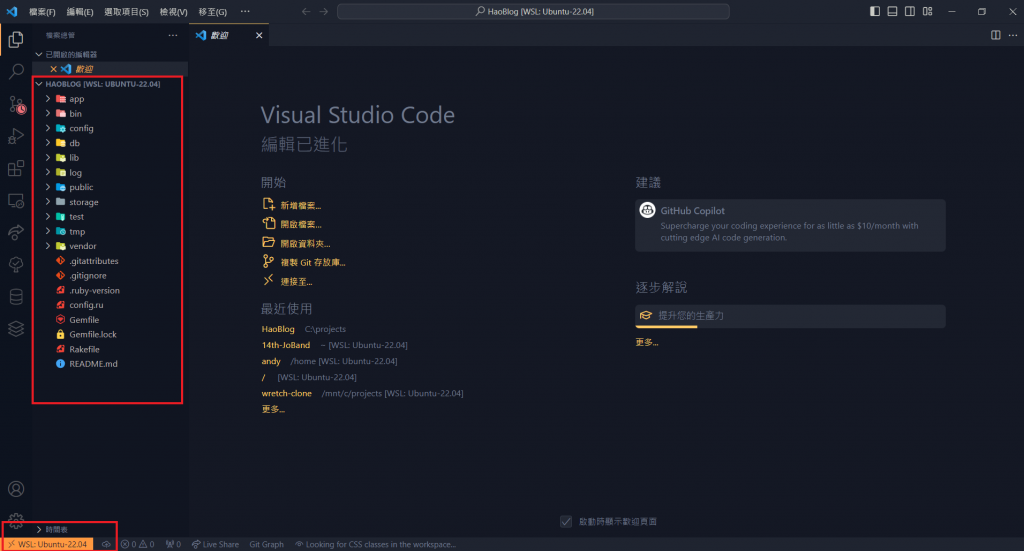Open the Live Share activity bar icon
The width and height of the screenshot is (1024, 551).
[16, 232]
